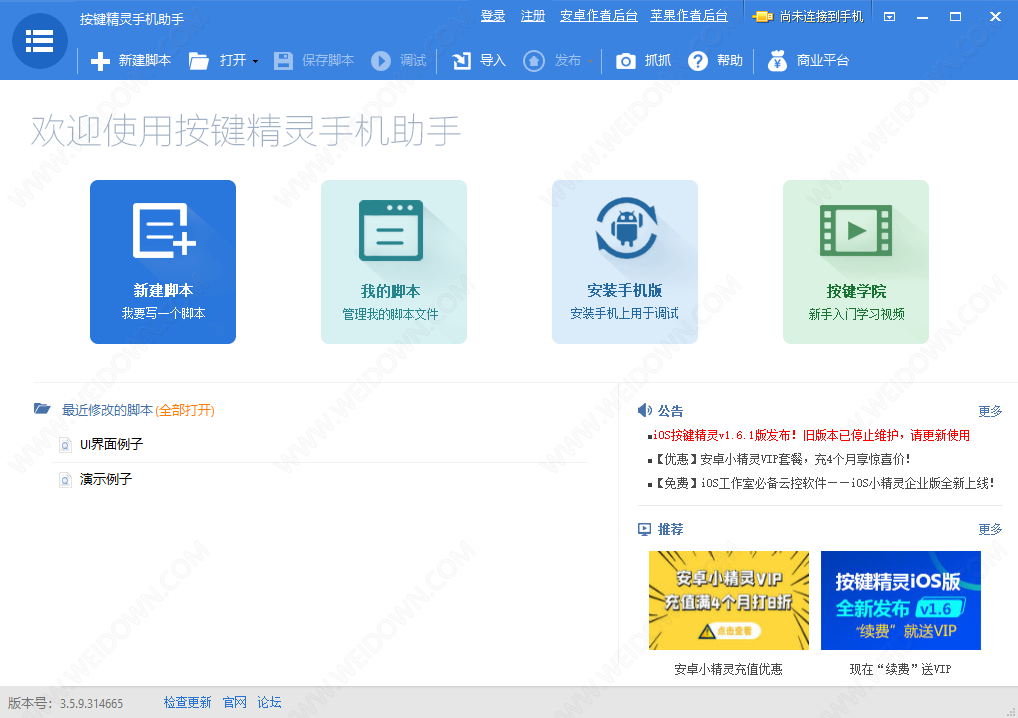
Task: Click file icon next to 演示例子
Action: pyautogui.click(x=65, y=480)
